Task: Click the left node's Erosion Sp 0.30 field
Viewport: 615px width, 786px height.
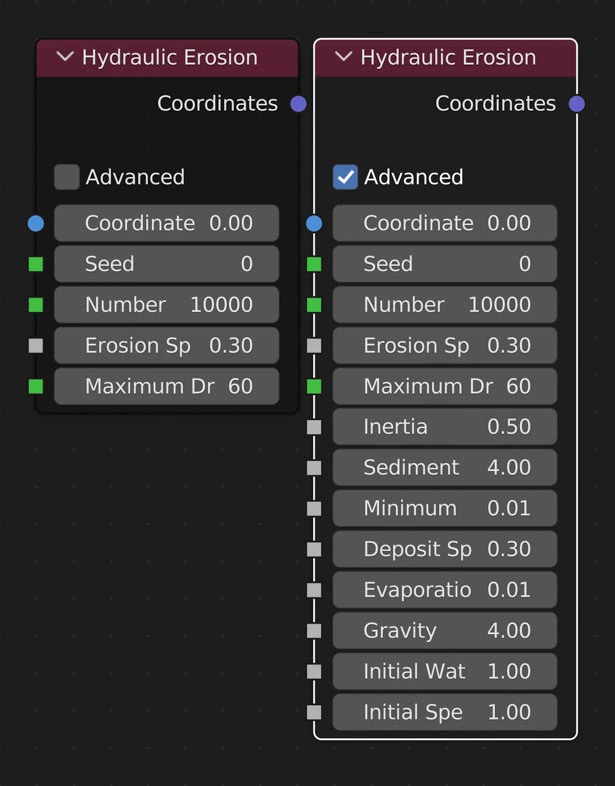Action: (x=167, y=346)
